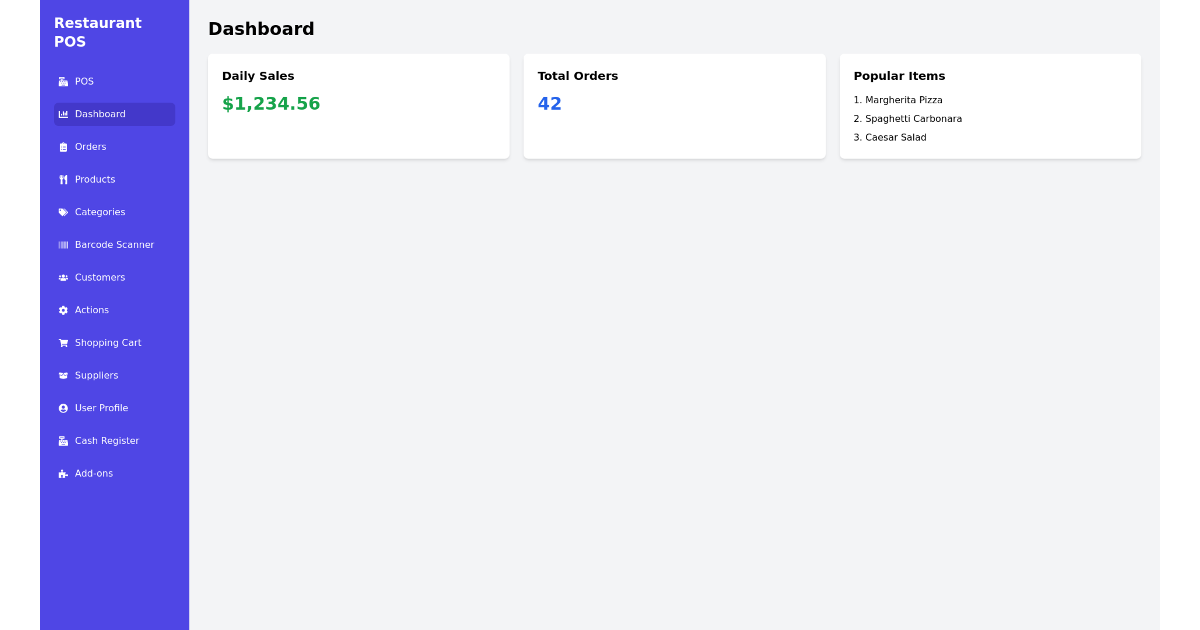This screenshot has width=1200, height=630.
Task: Select the POS icon in the sidebar
Action: [x=62, y=81]
